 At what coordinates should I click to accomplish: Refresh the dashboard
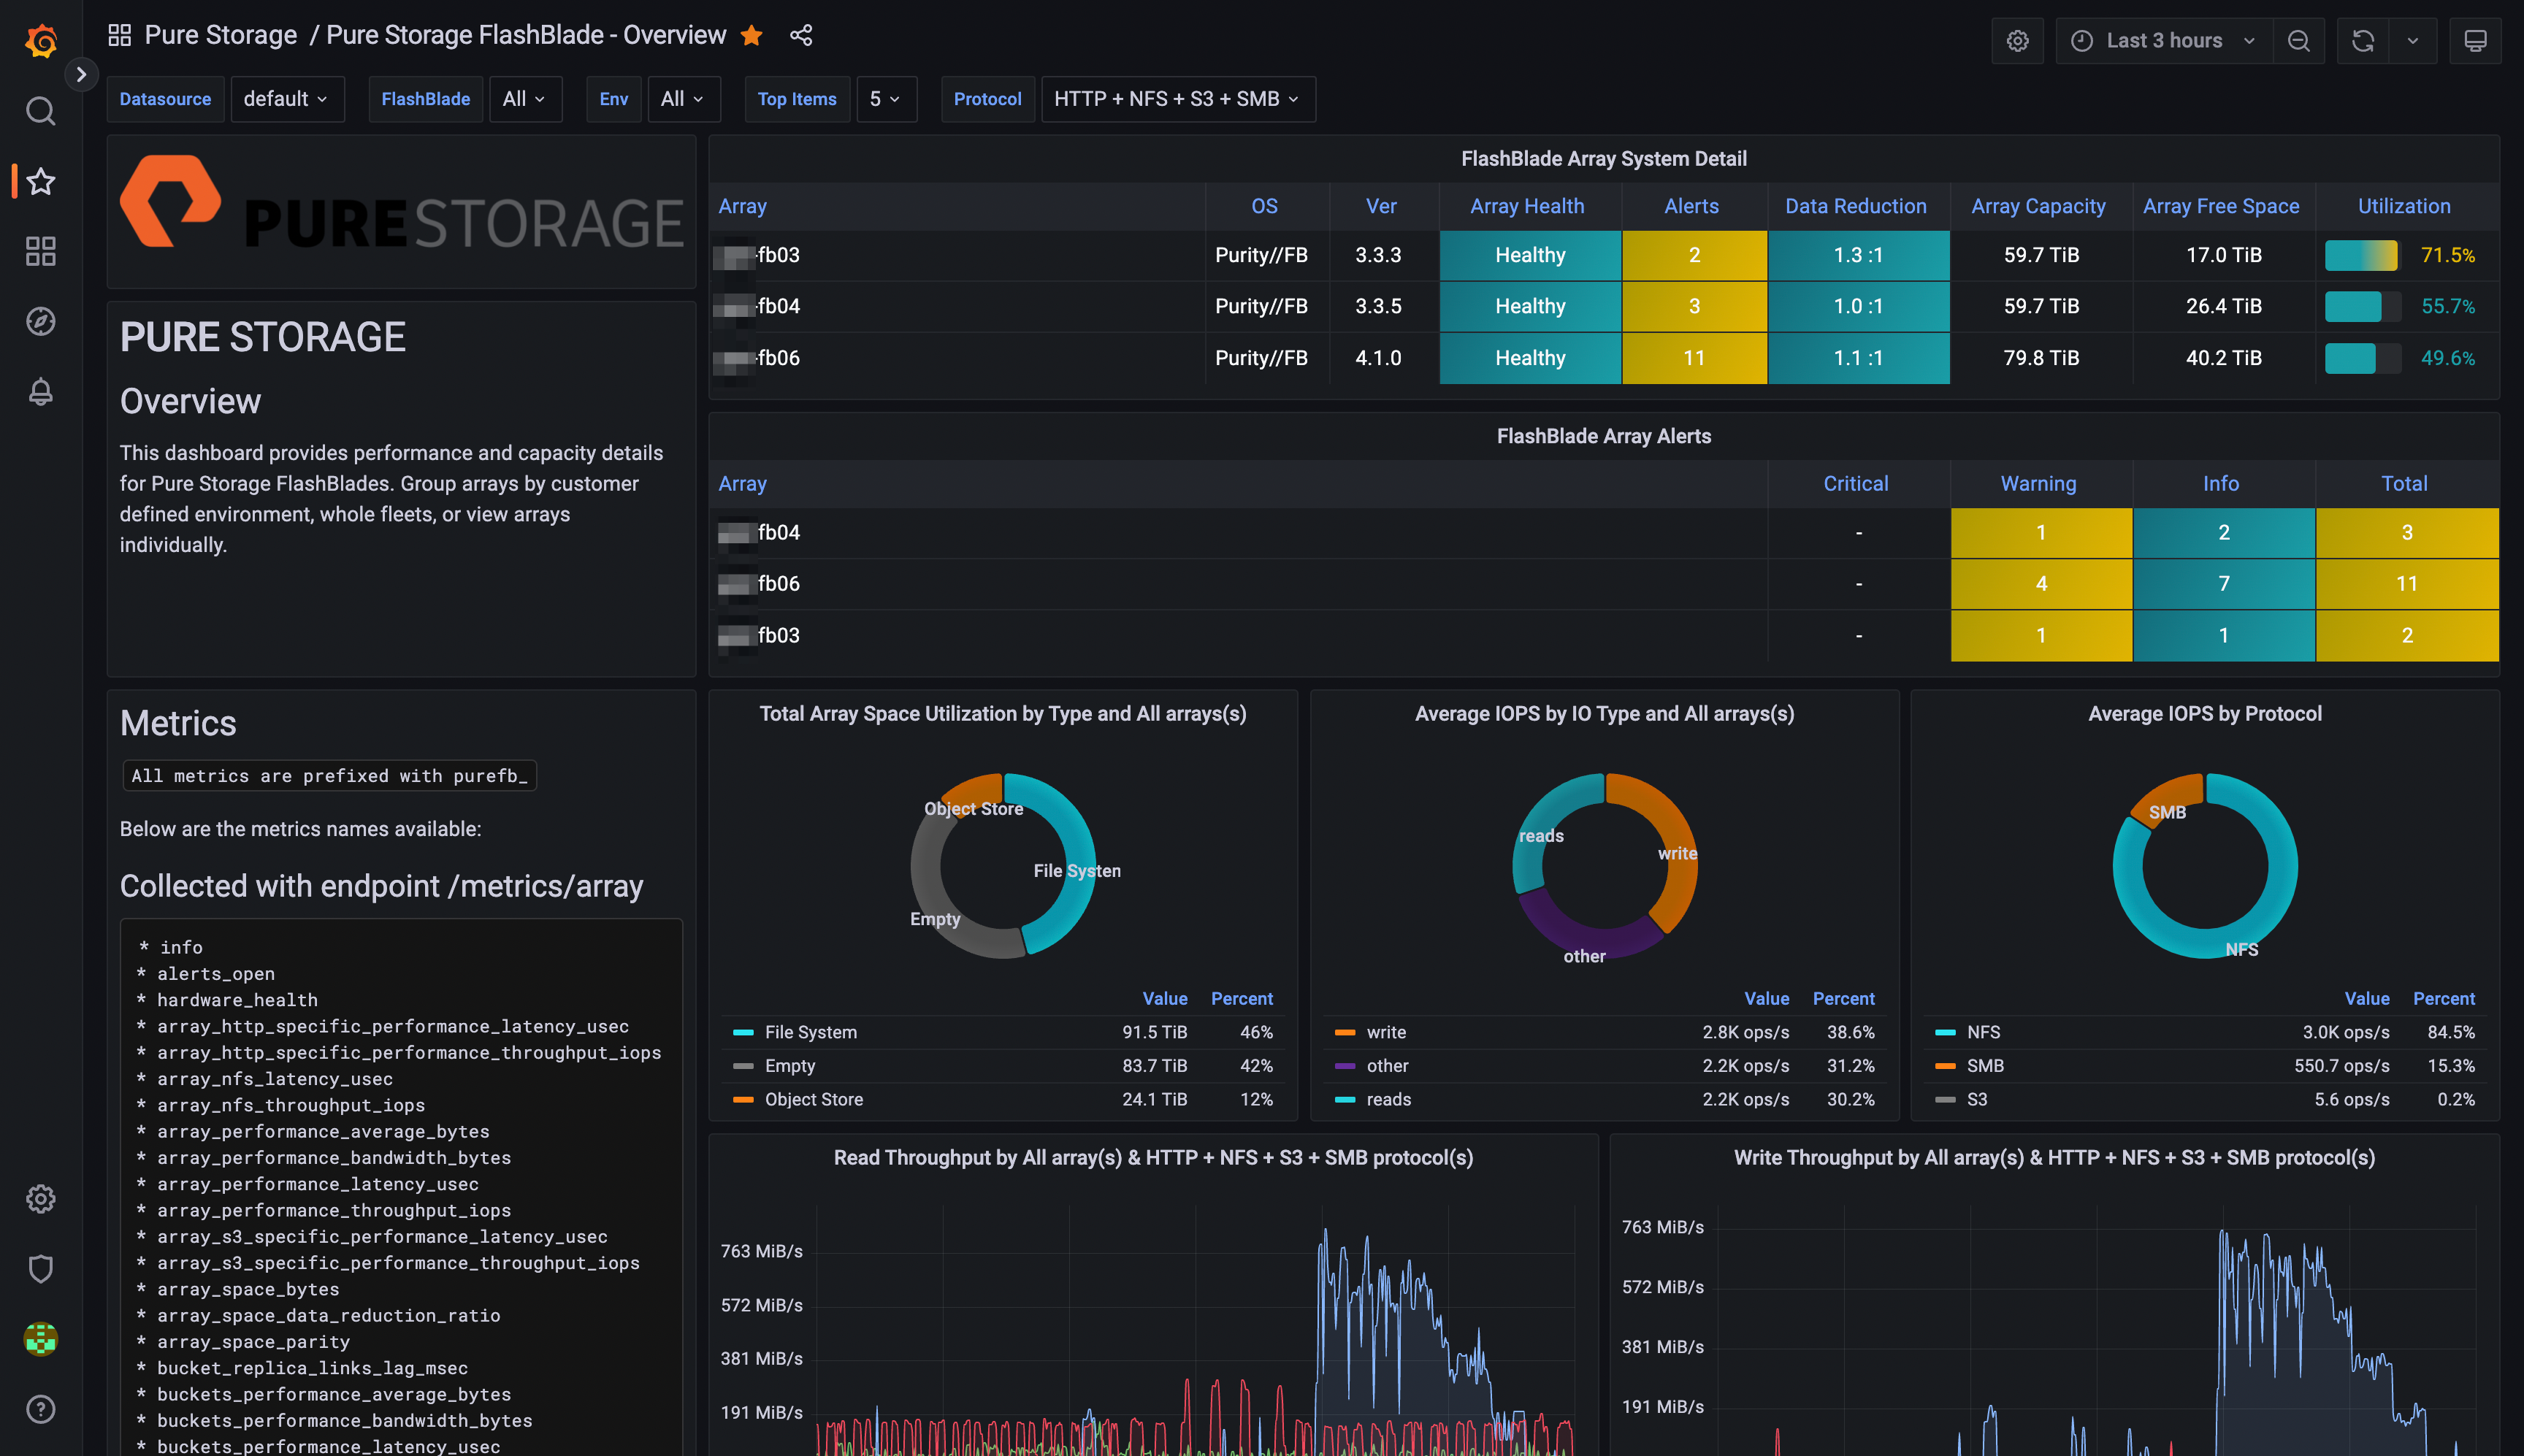tap(2362, 40)
